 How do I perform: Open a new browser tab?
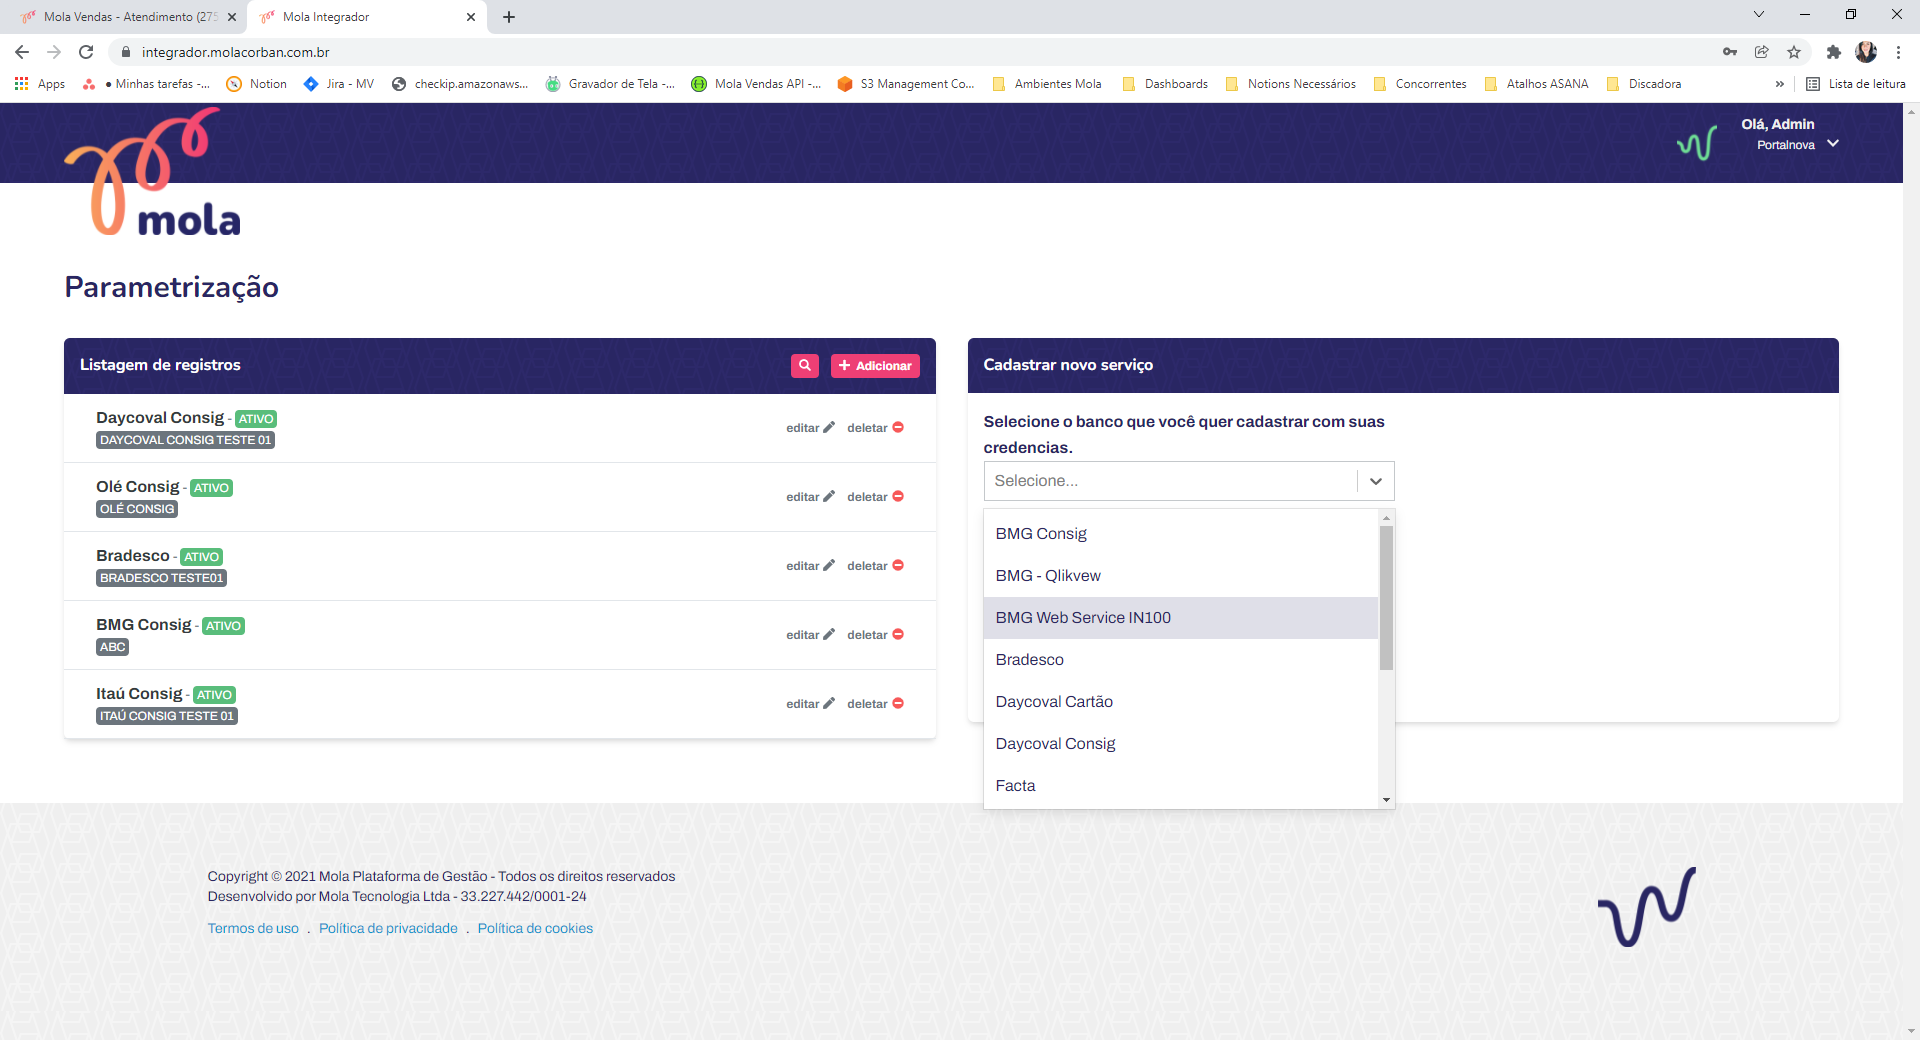point(509,17)
